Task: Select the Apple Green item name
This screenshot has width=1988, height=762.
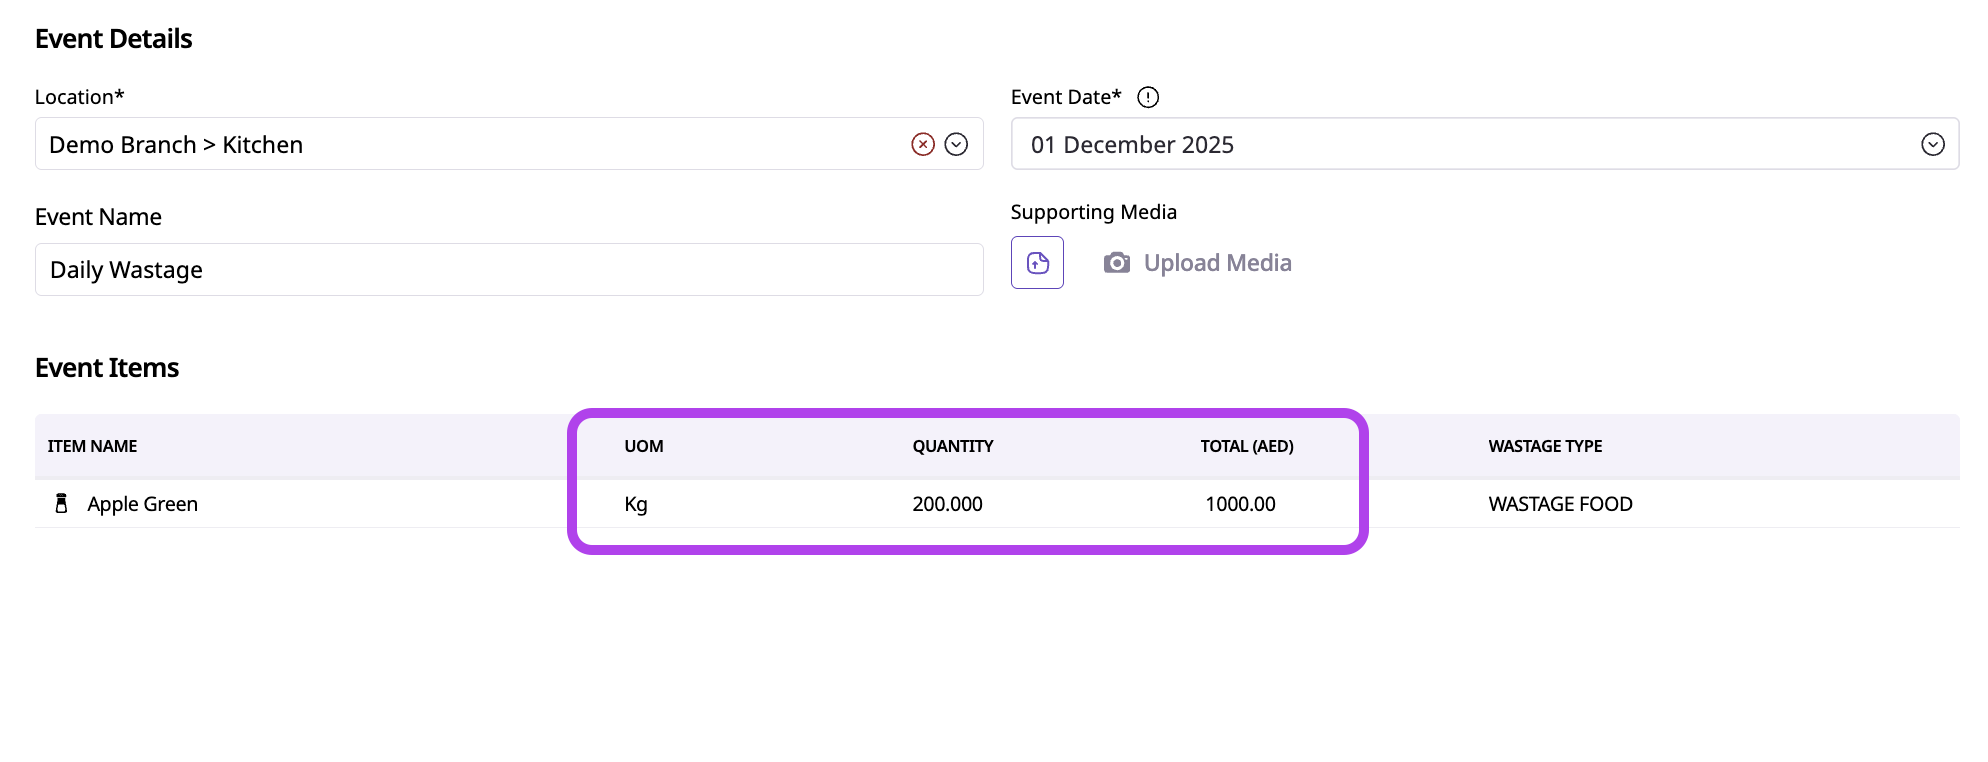Action: click(x=142, y=504)
